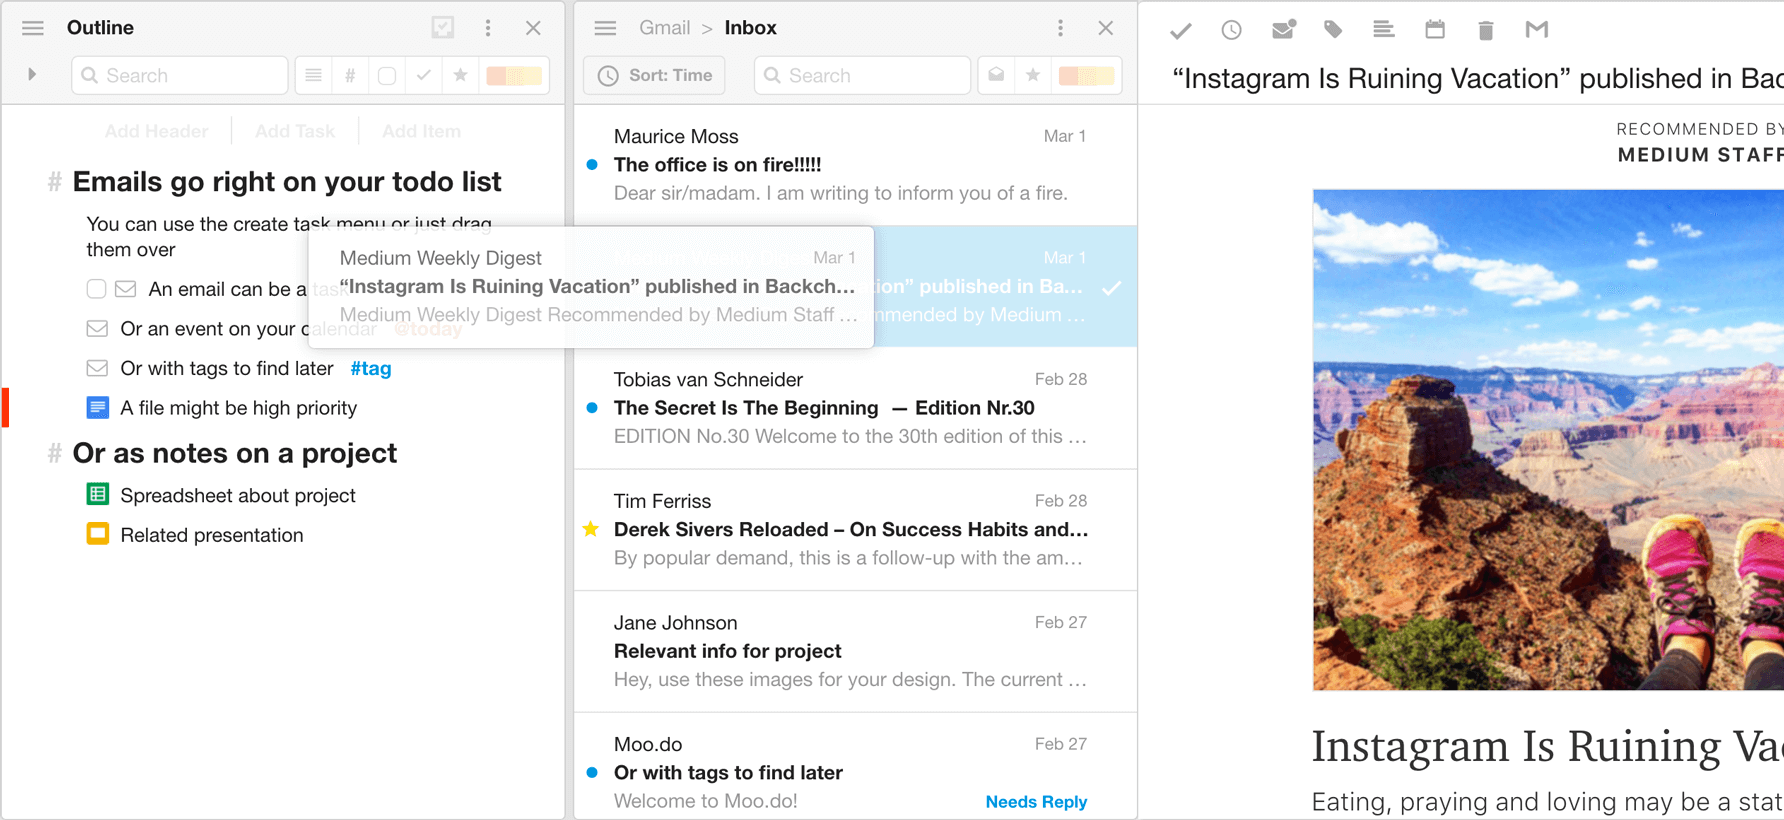This screenshot has height=820, width=1784.
Task: Click the Needs Reply label
Action: [1036, 802]
